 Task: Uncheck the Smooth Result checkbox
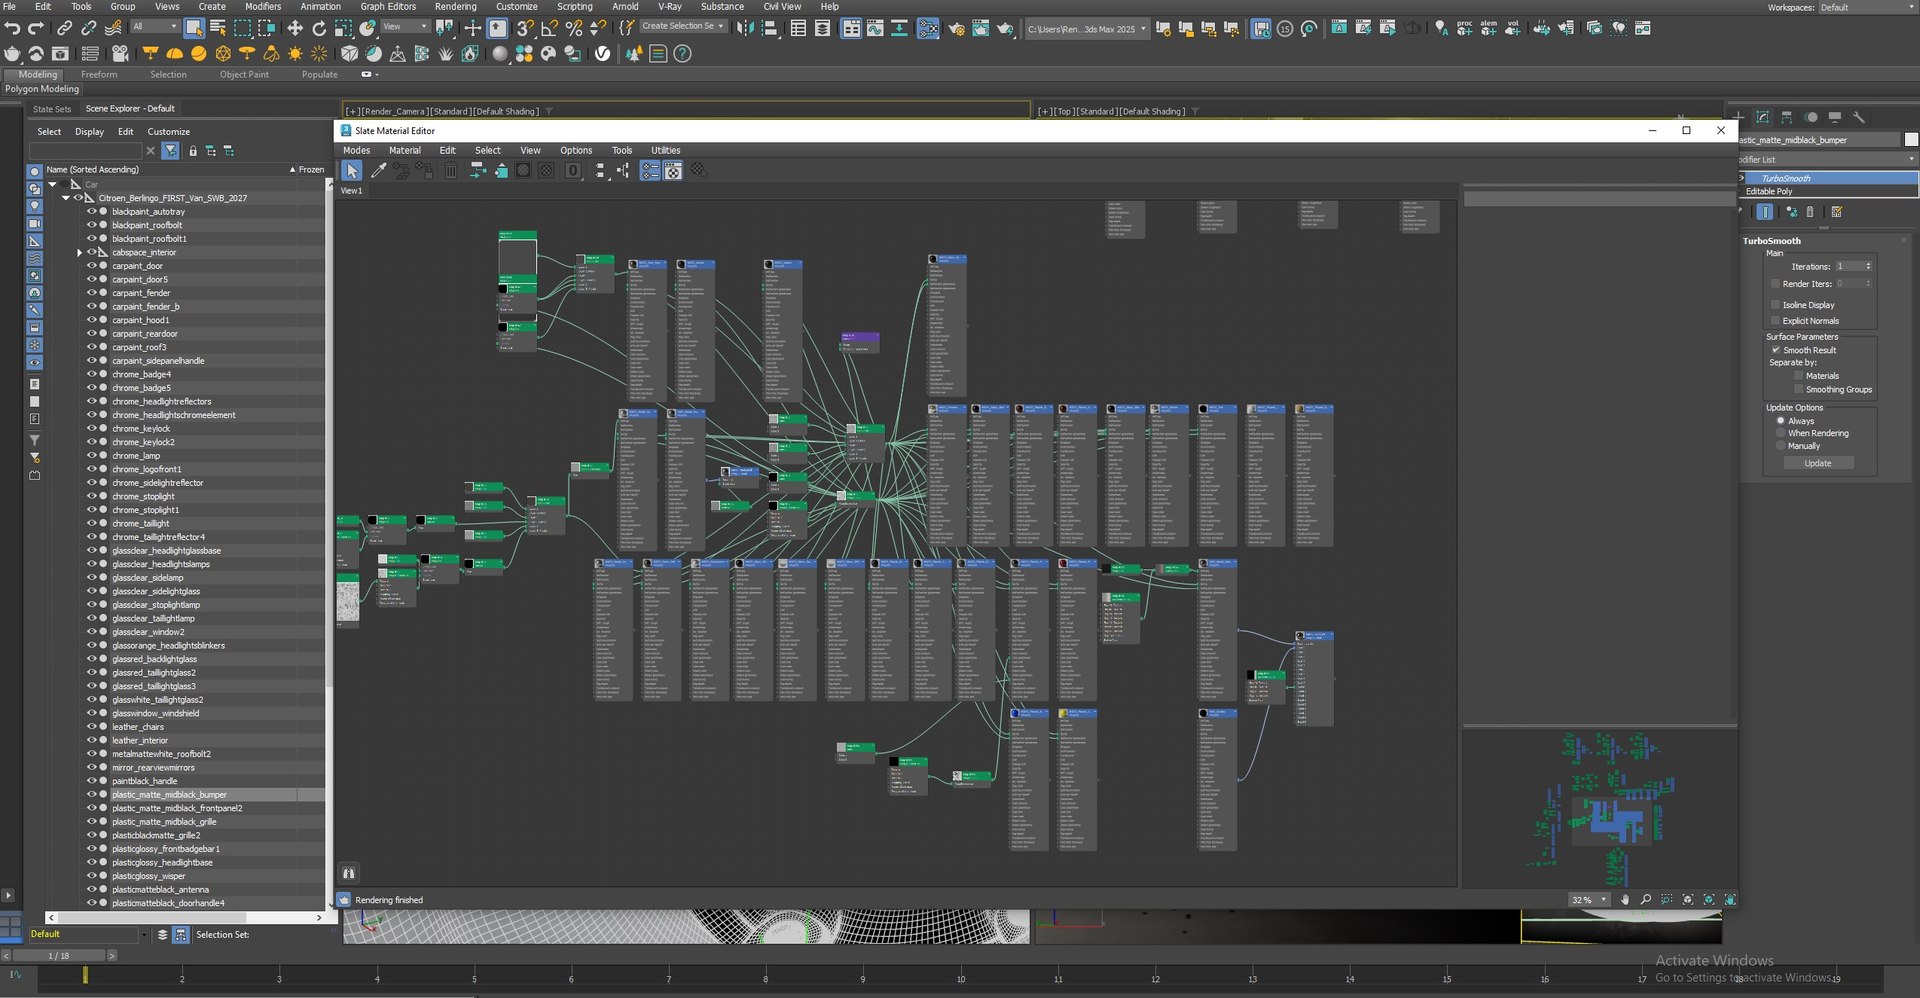pos(1776,350)
